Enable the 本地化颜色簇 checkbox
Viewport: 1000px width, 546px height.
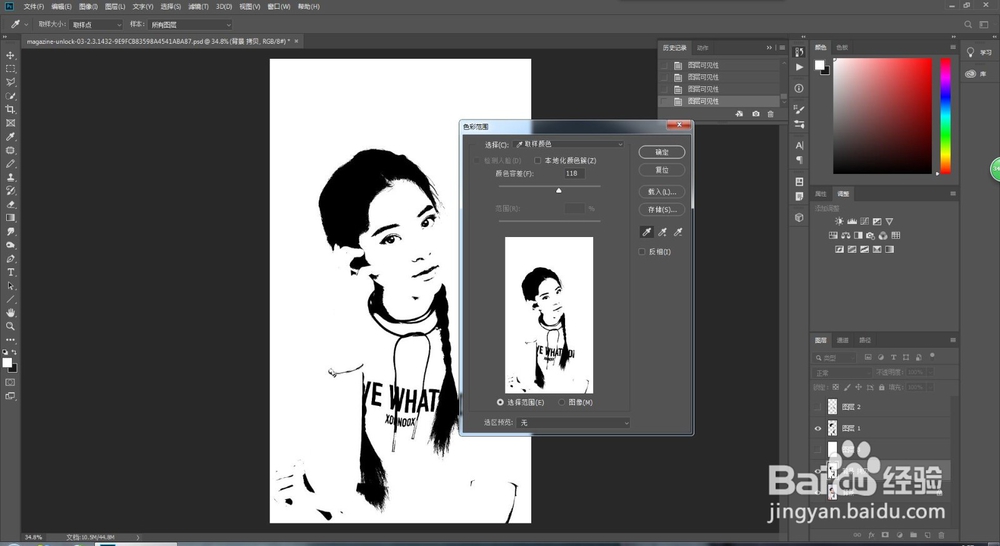tap(538, 161)
